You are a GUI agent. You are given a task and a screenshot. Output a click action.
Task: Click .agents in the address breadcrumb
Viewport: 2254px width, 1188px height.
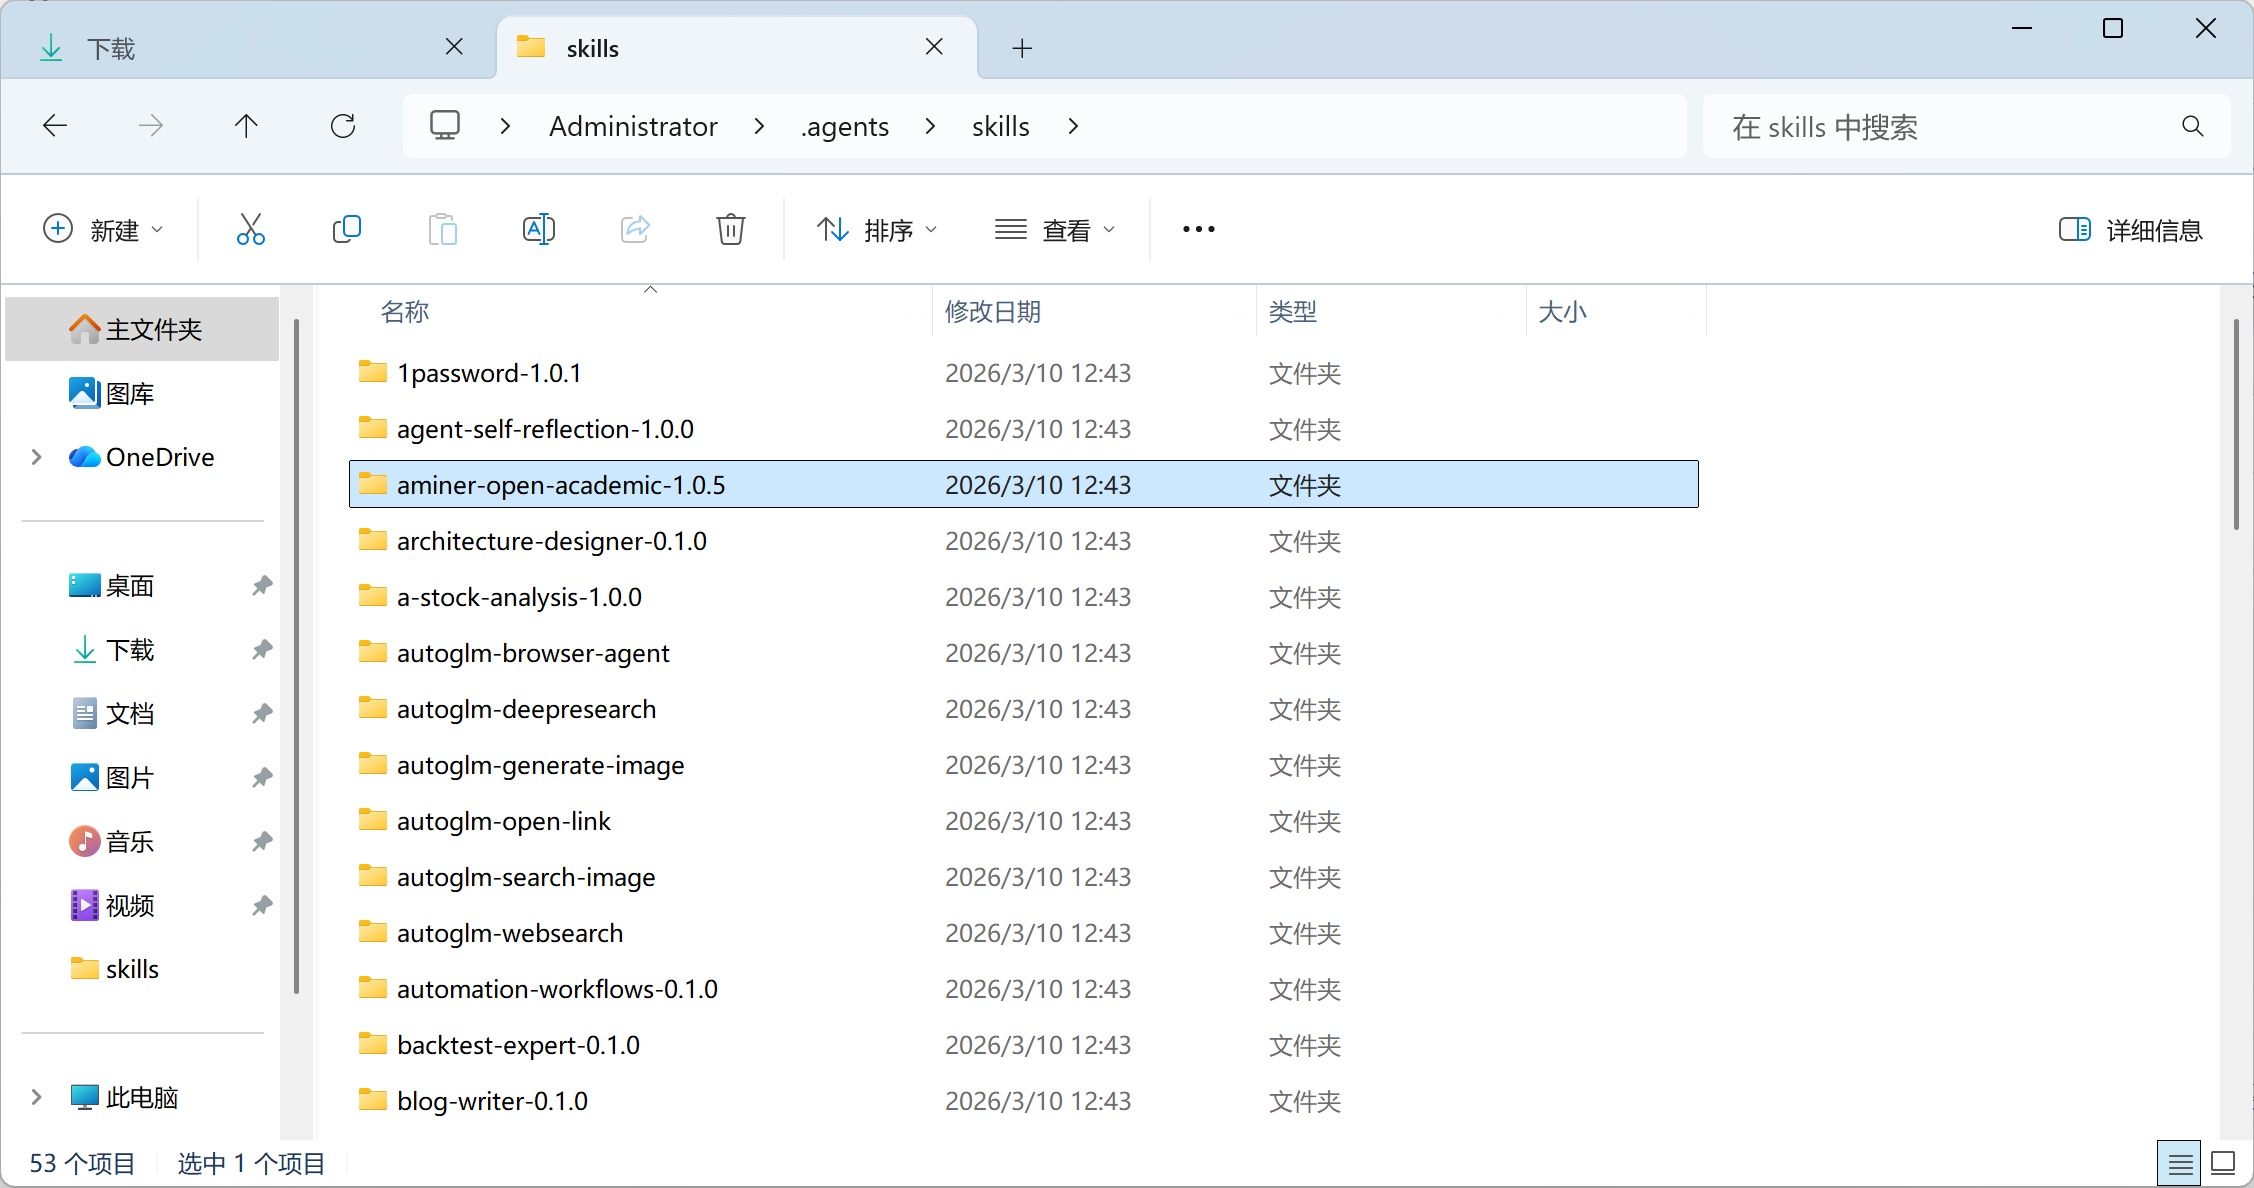[x=845, y=126]
